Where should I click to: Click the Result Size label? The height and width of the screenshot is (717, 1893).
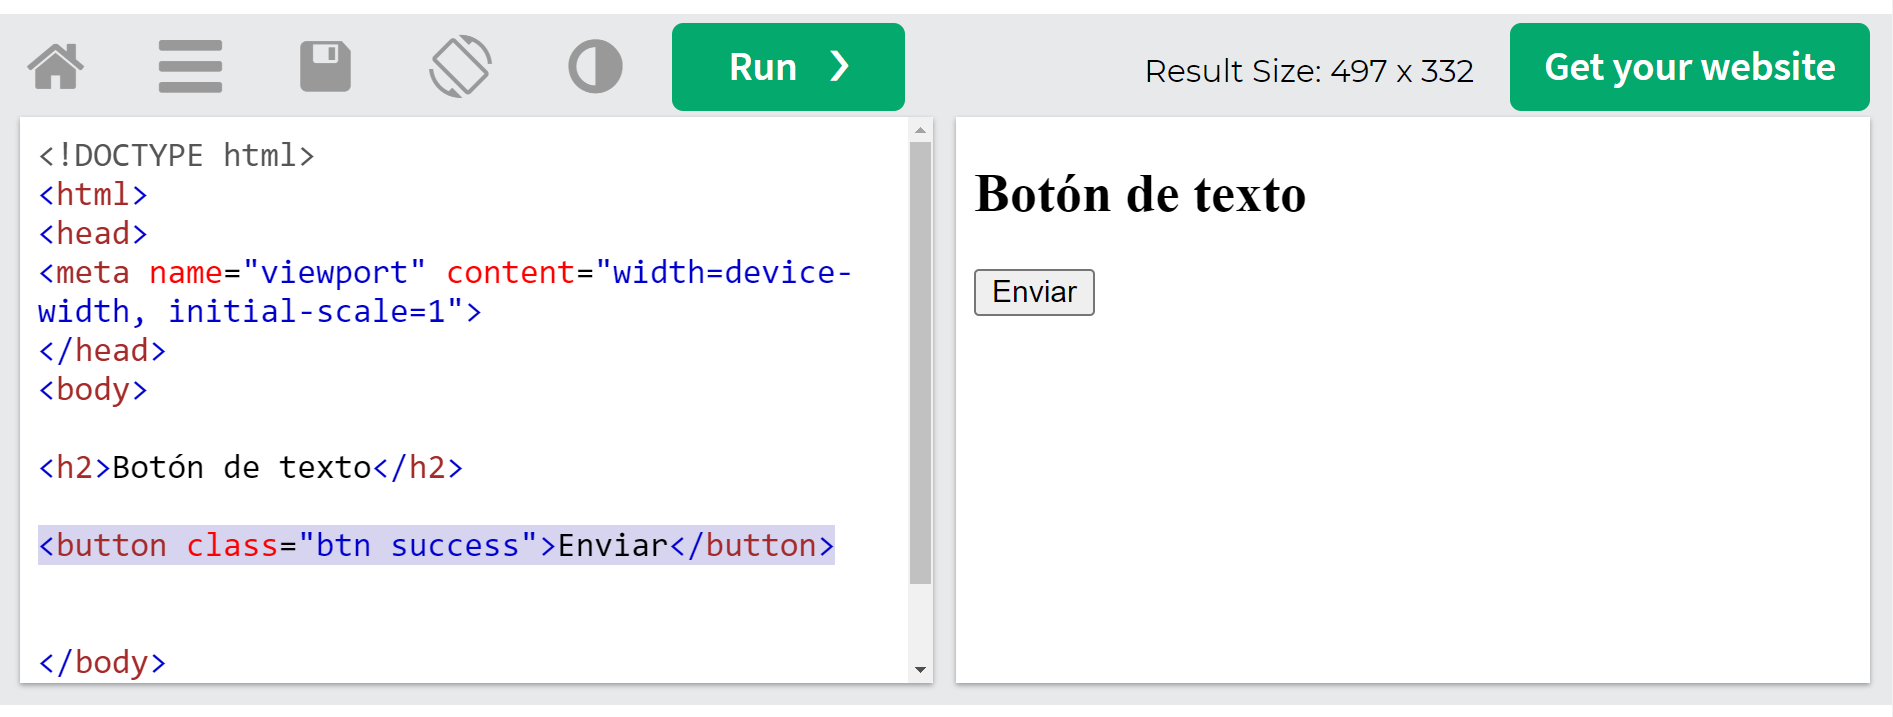1308,71
